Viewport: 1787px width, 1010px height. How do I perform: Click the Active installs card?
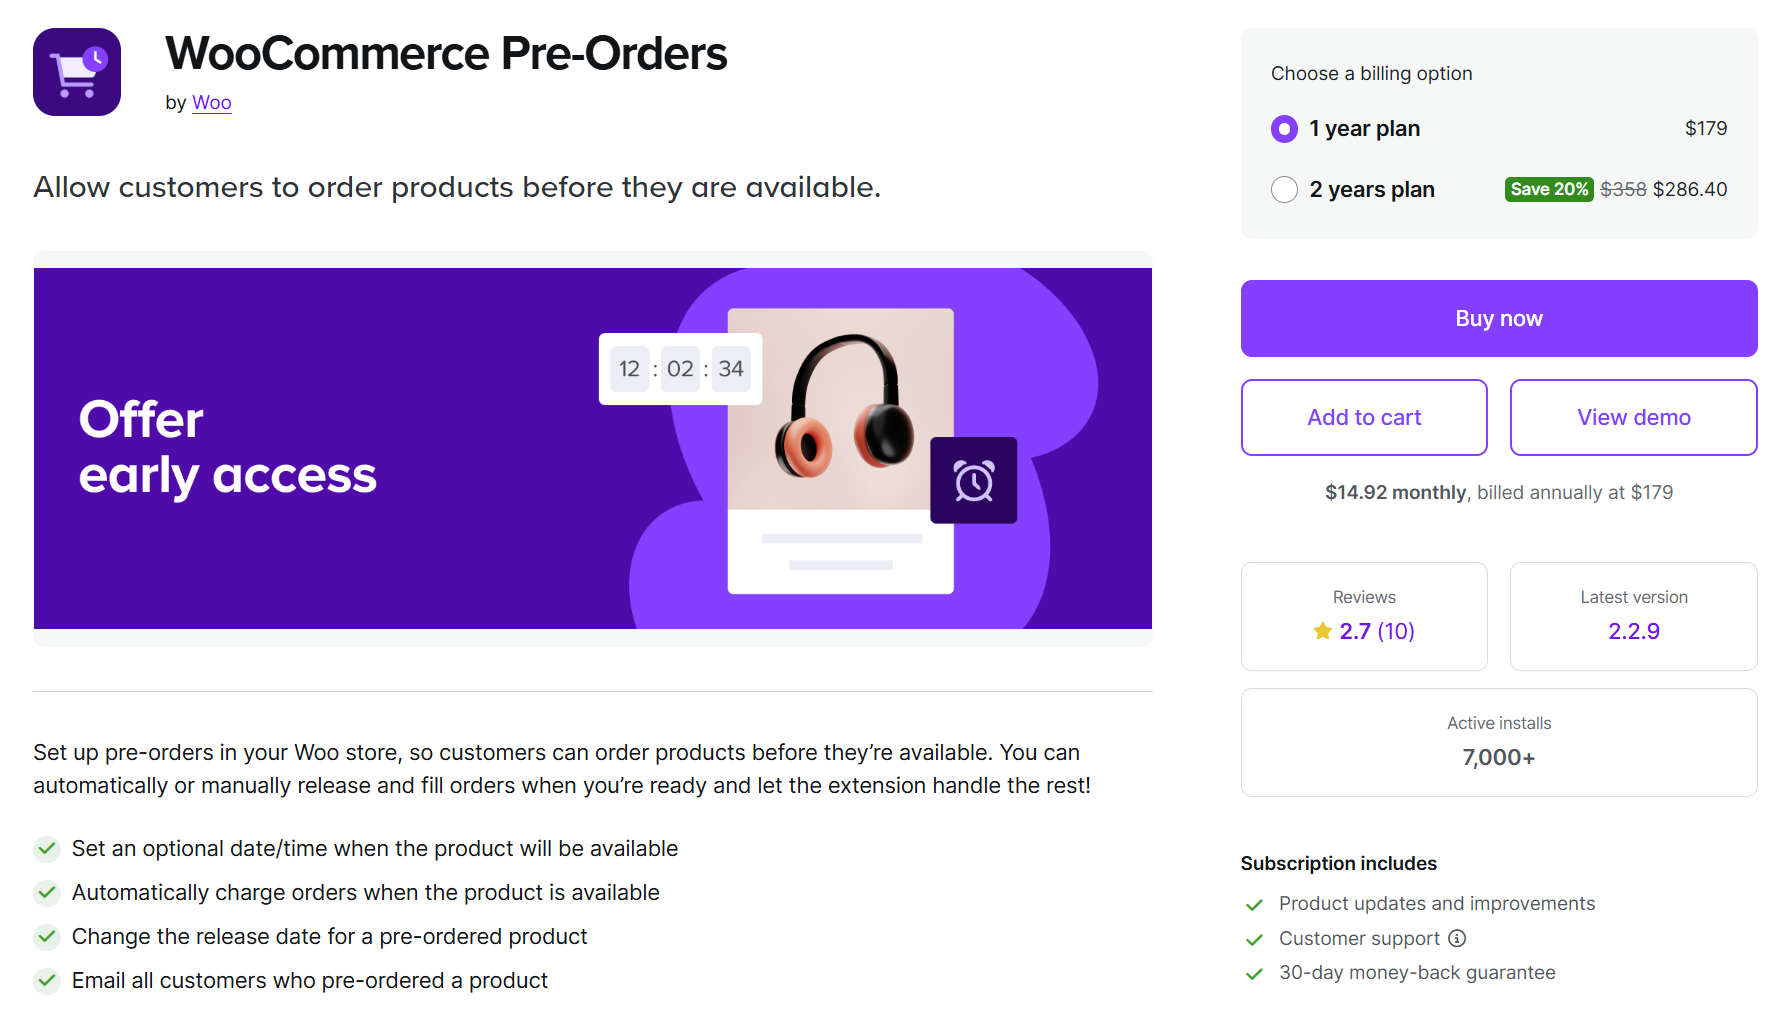pos(1498,742)
